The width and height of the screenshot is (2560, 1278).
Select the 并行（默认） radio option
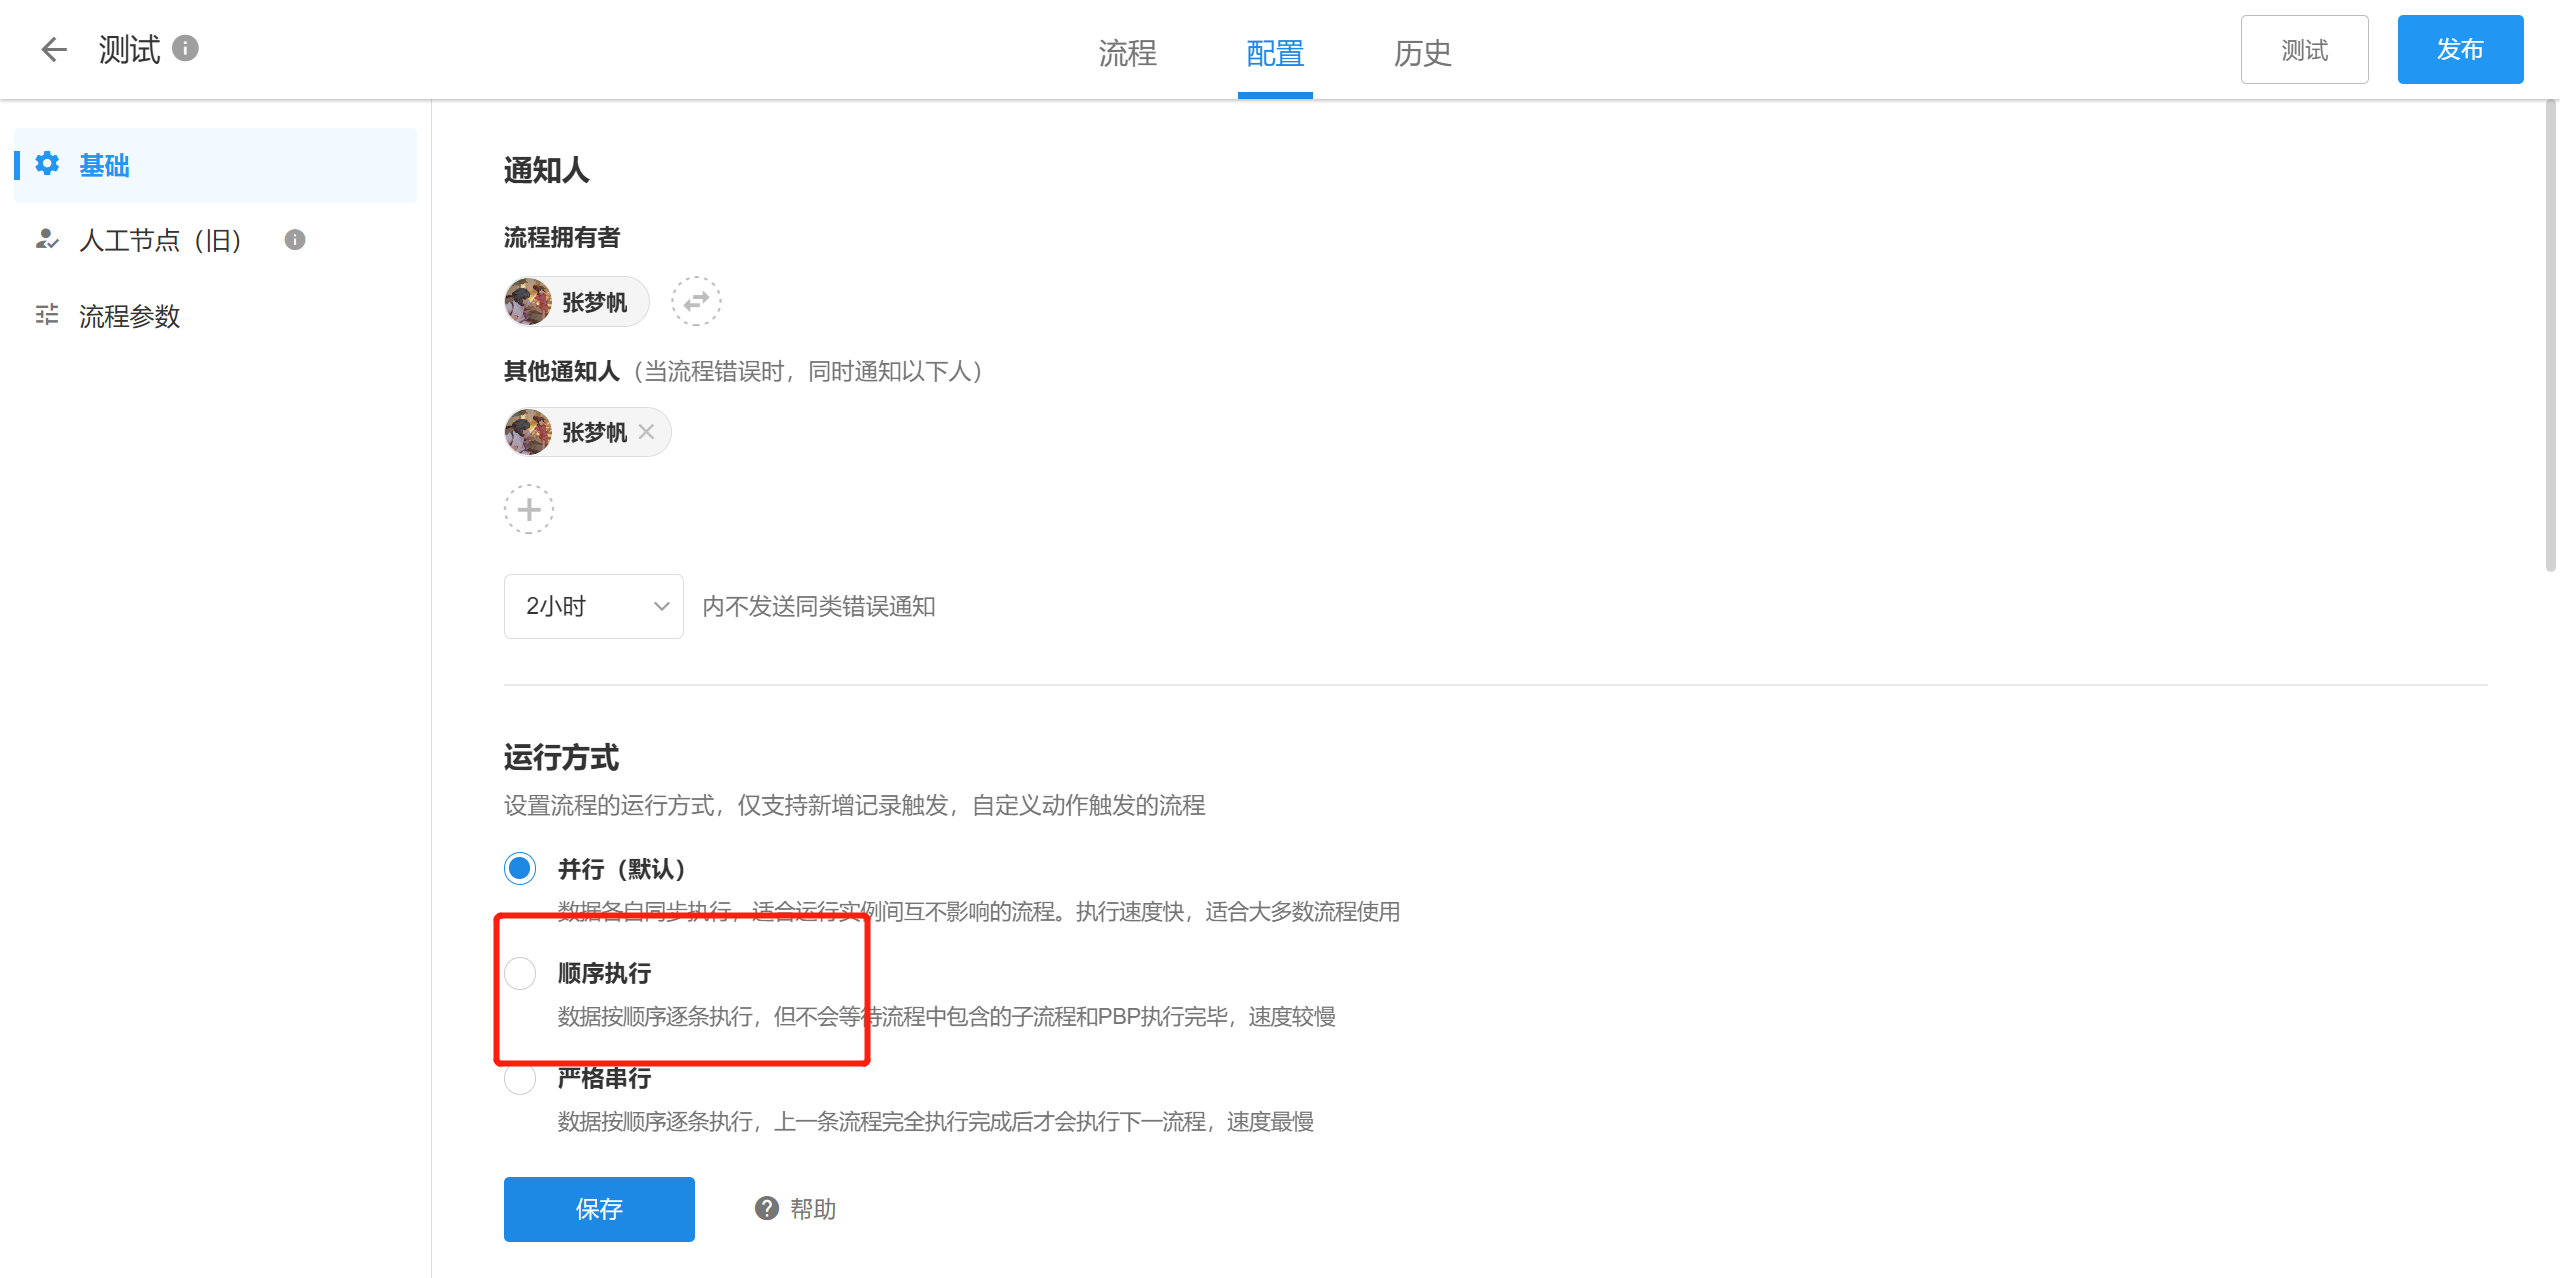point(520,868)
